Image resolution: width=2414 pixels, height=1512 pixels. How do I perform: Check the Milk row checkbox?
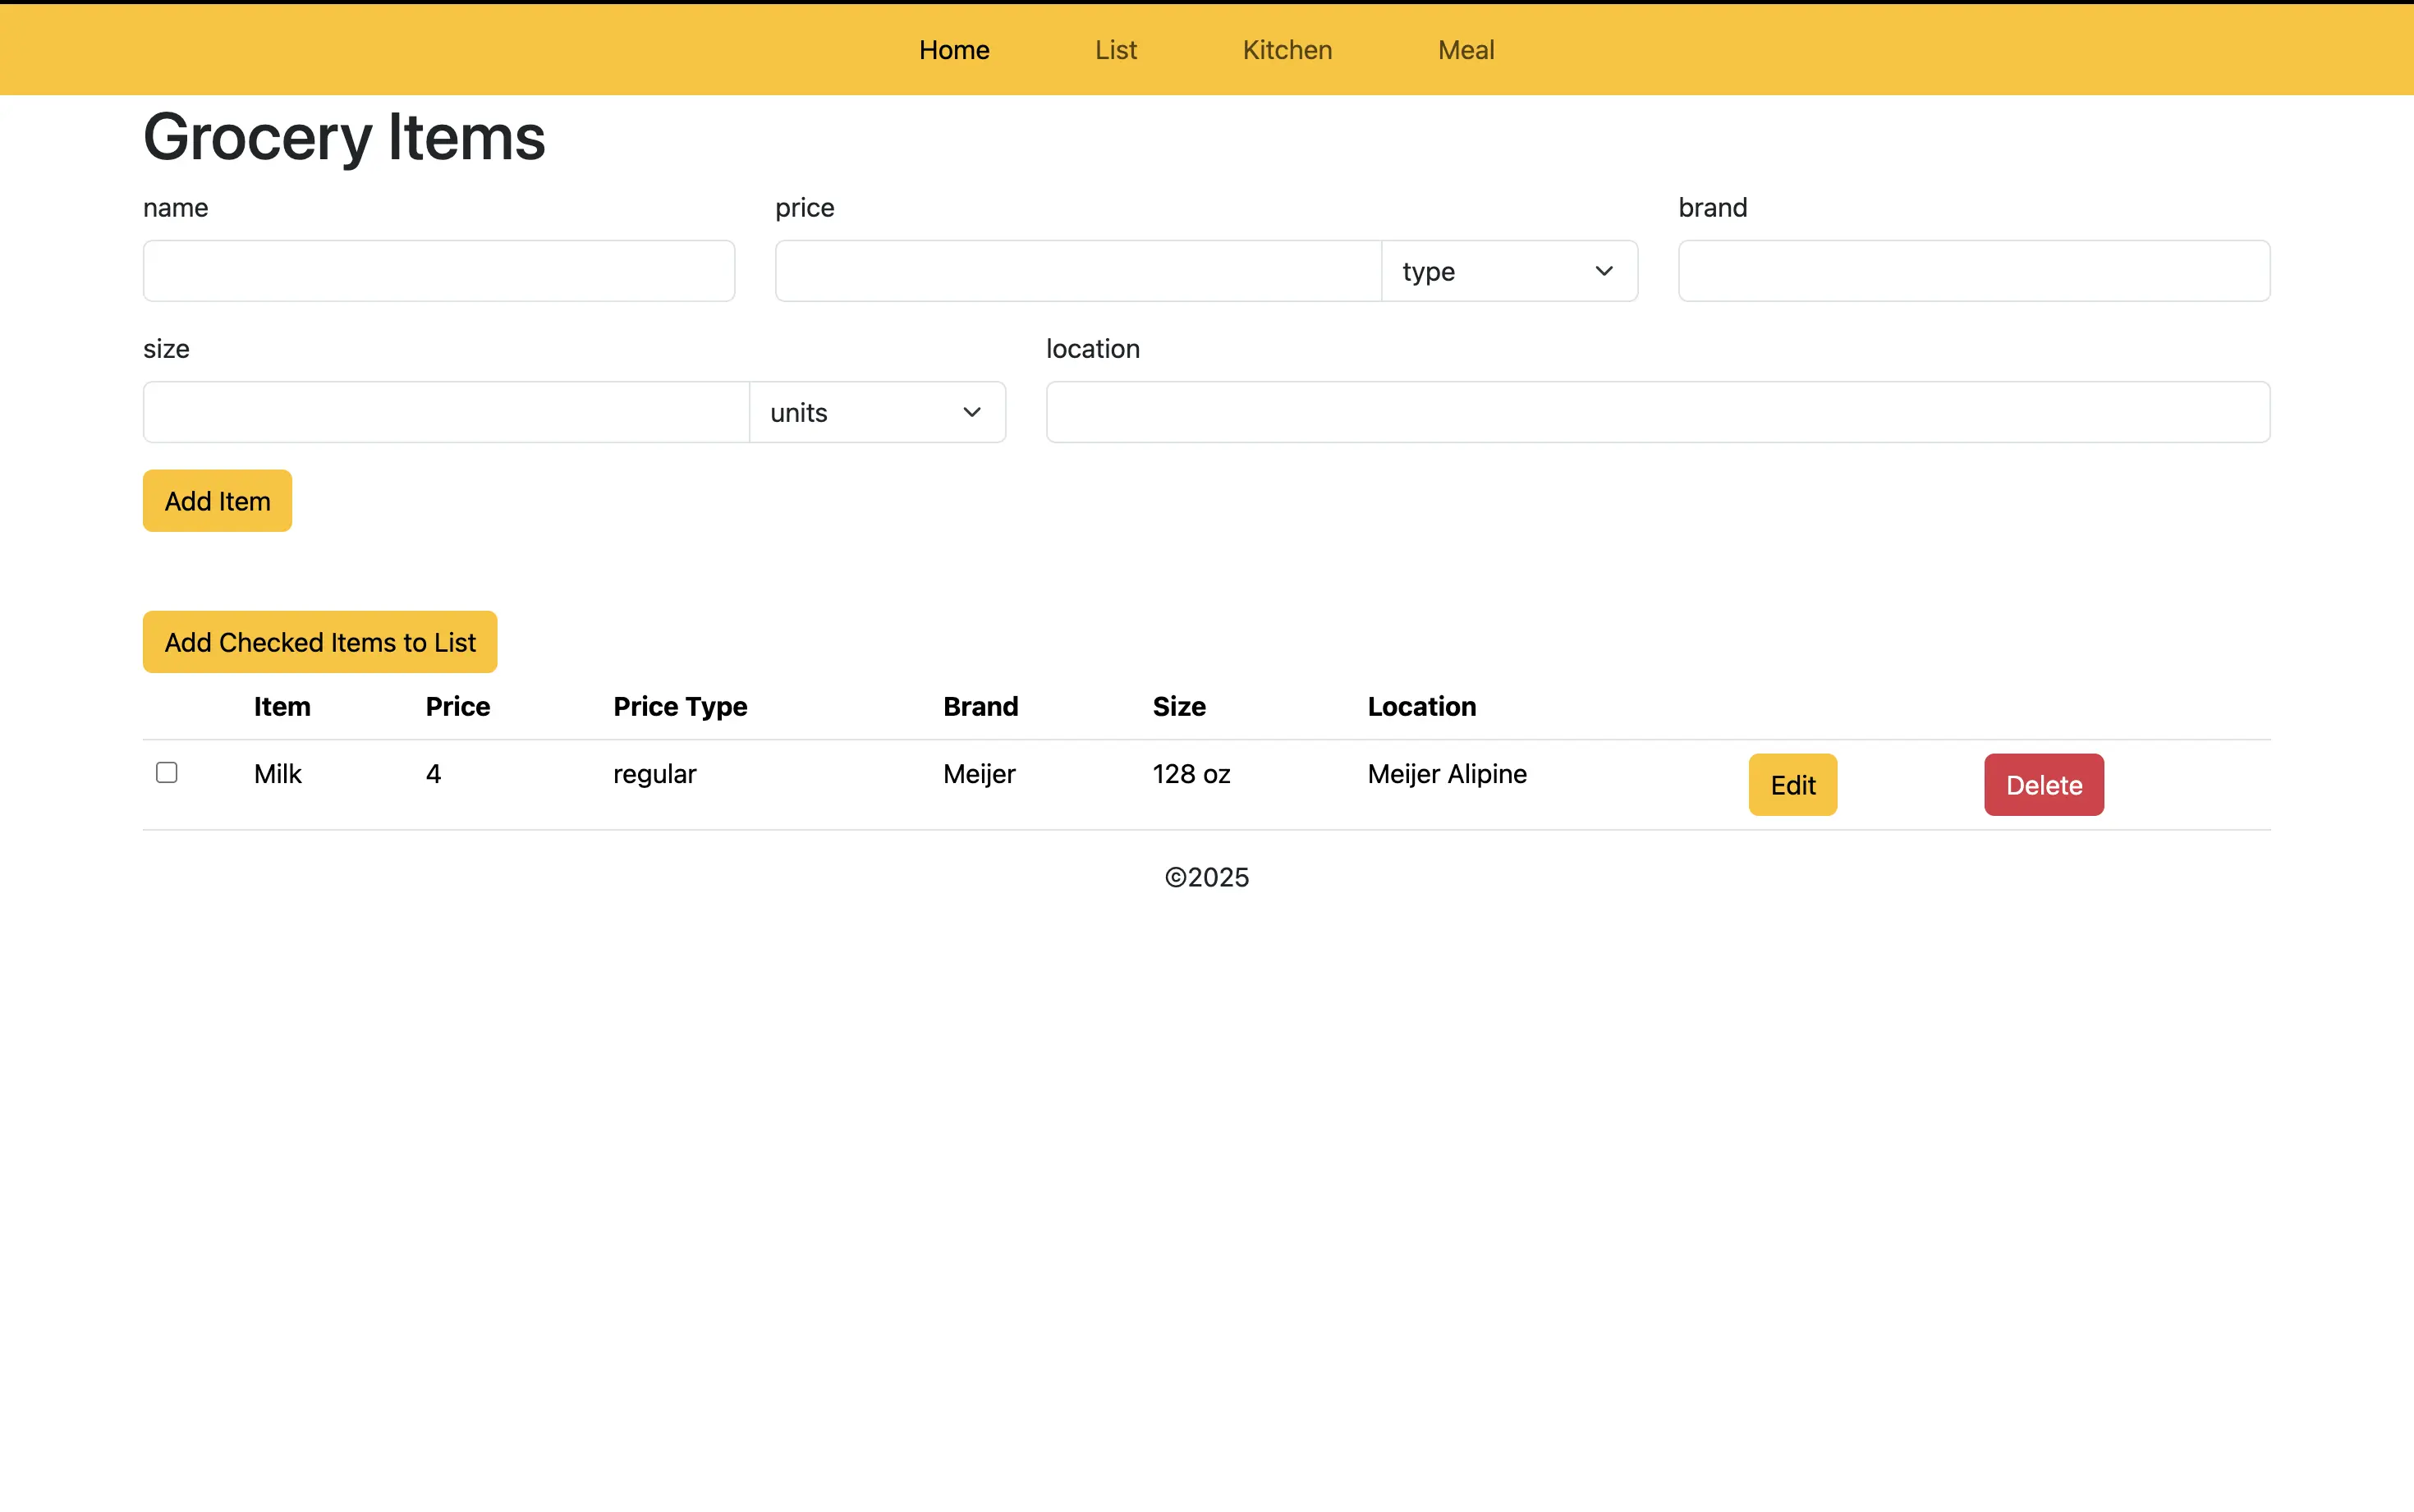click(x=167, y=773)
